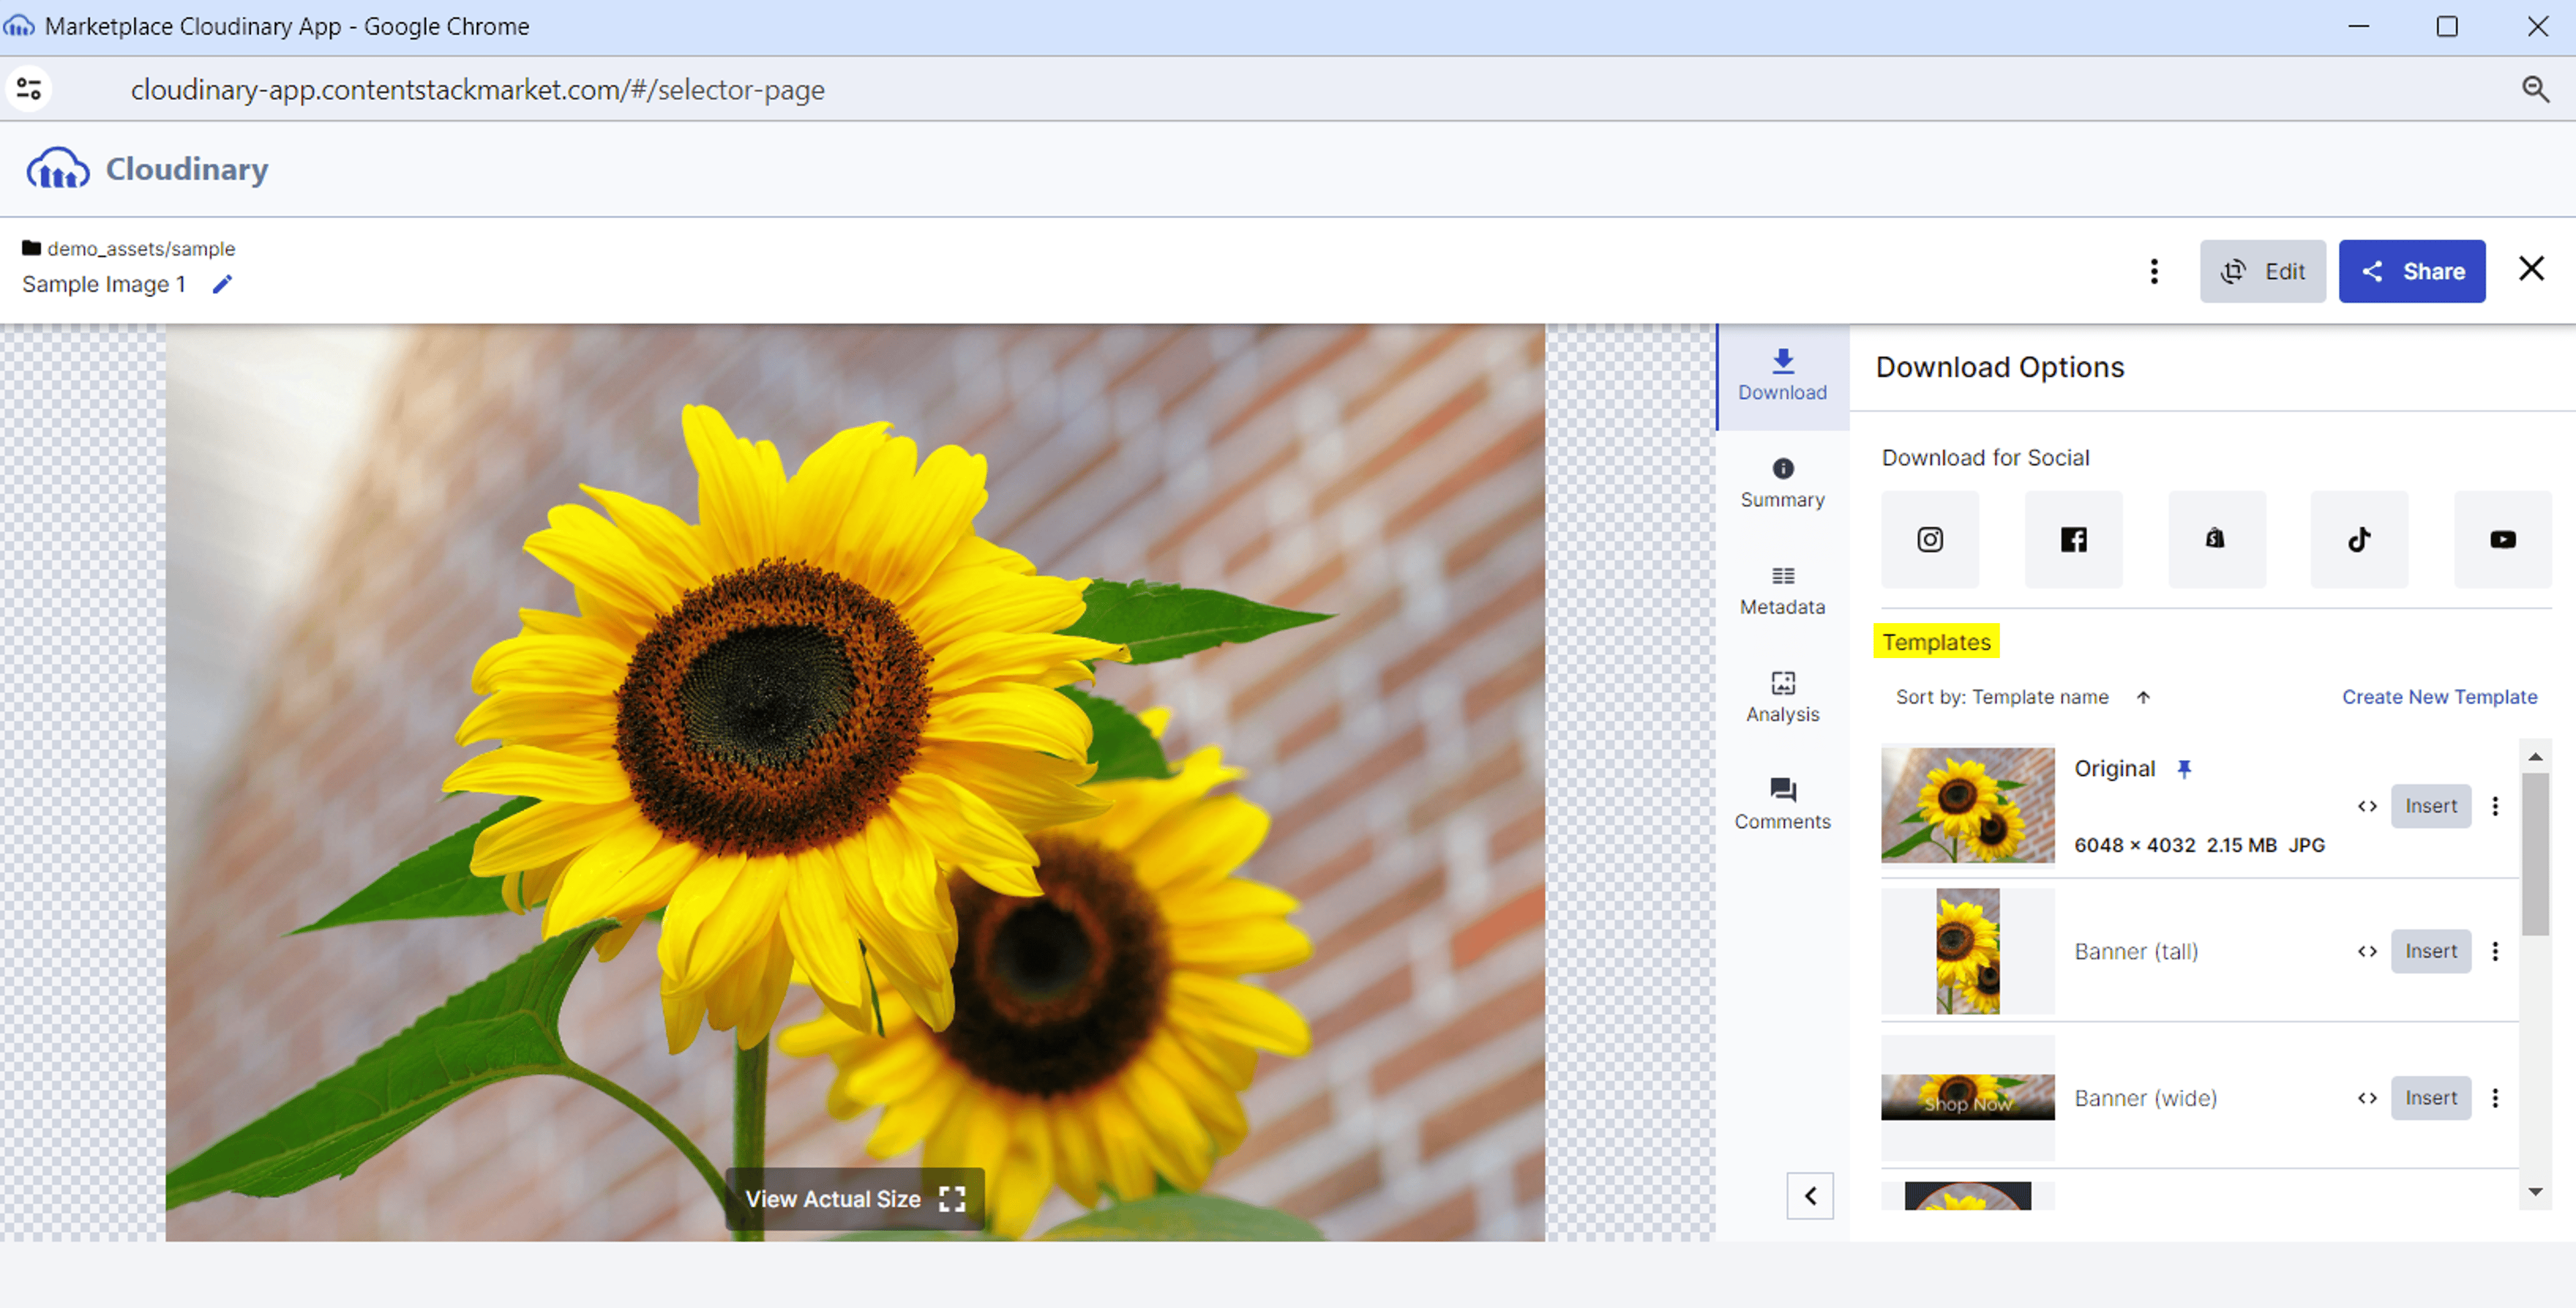
Task: Click the pin icon next to Original
Action: [x=2184, y=769]
